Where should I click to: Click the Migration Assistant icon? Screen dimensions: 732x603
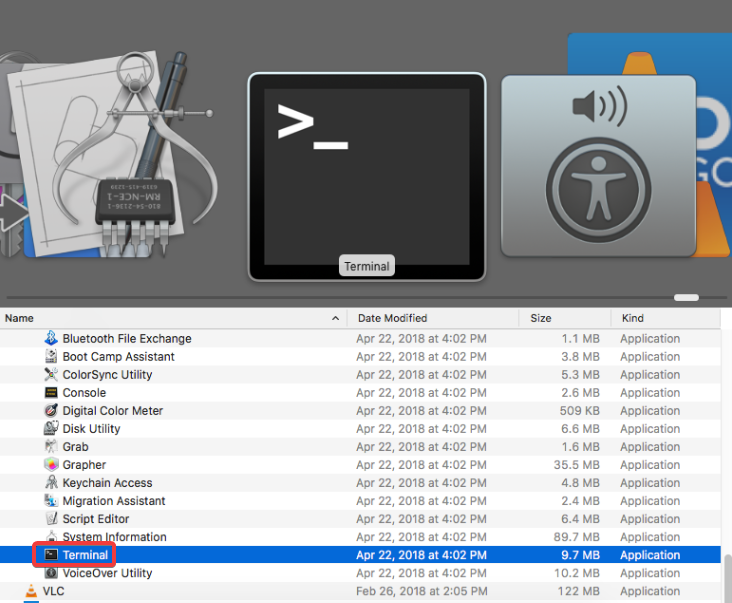point(51,500)
